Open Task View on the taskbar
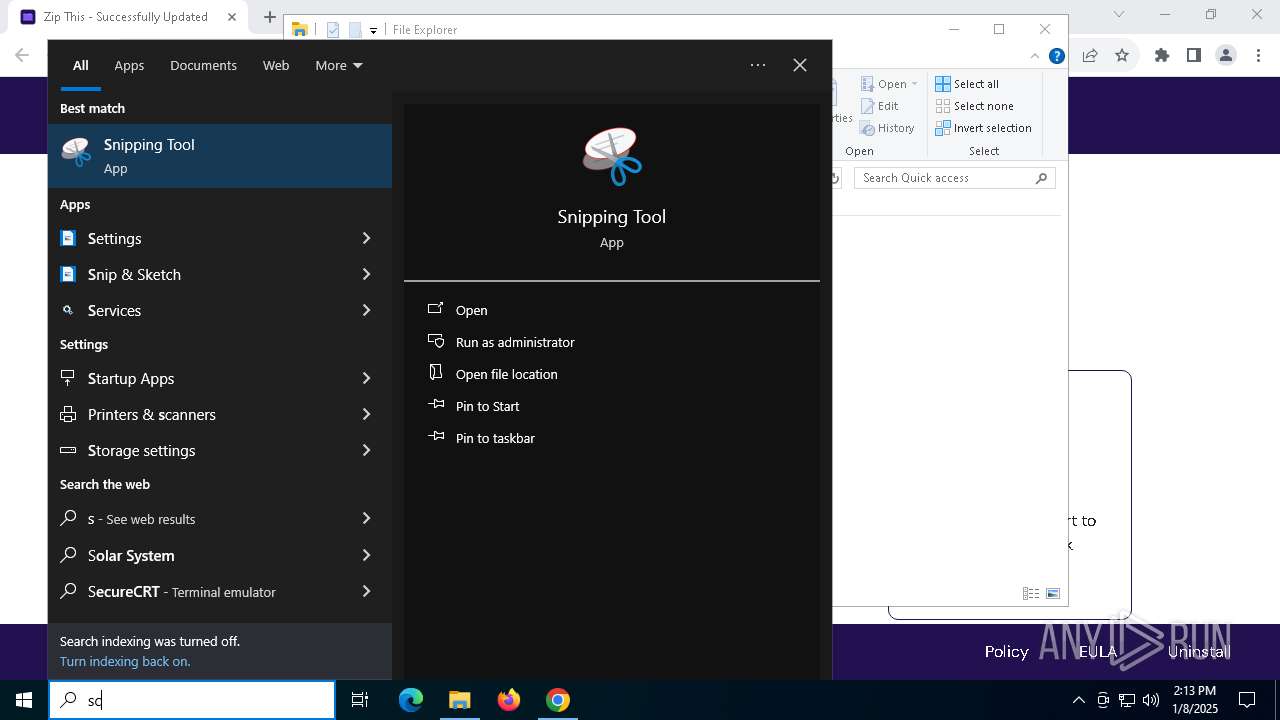 point(360,700)
